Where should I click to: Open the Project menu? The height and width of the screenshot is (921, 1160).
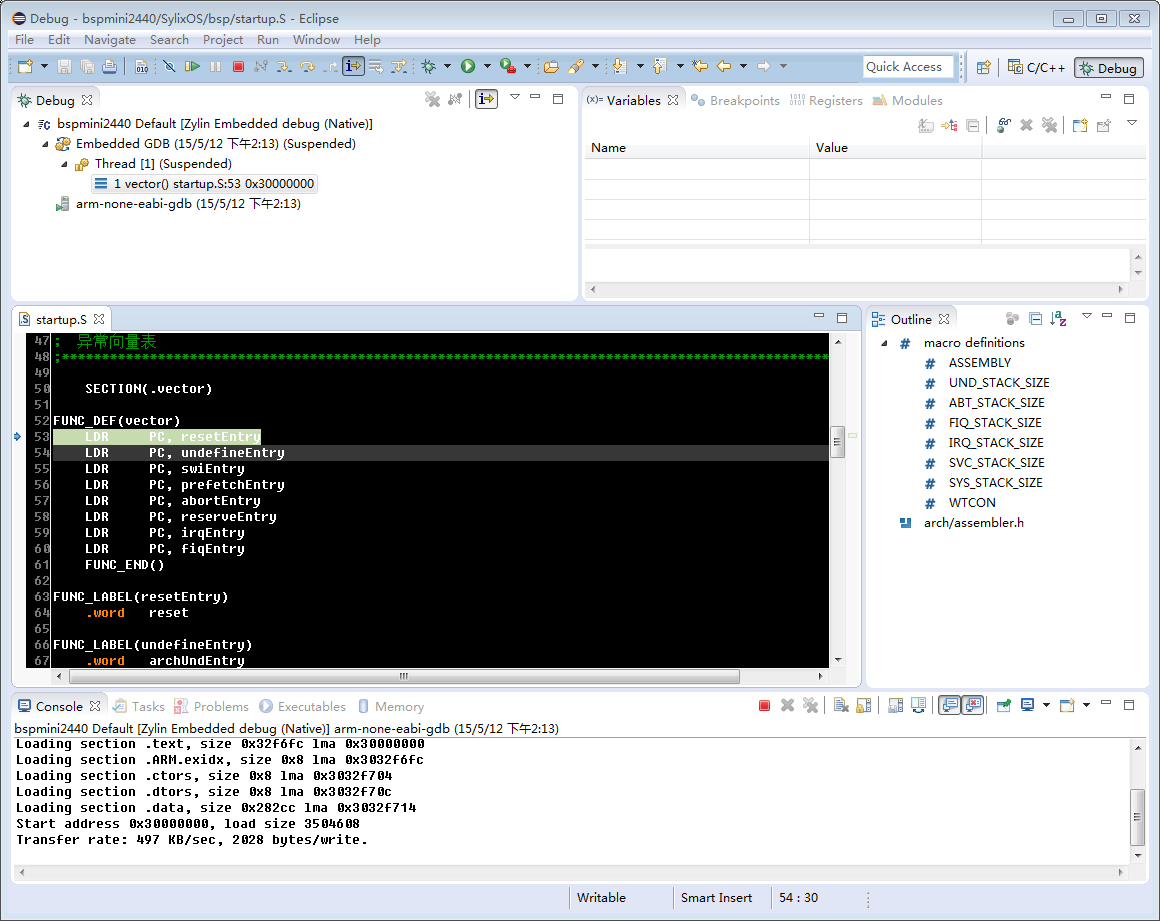click(223, 40)
